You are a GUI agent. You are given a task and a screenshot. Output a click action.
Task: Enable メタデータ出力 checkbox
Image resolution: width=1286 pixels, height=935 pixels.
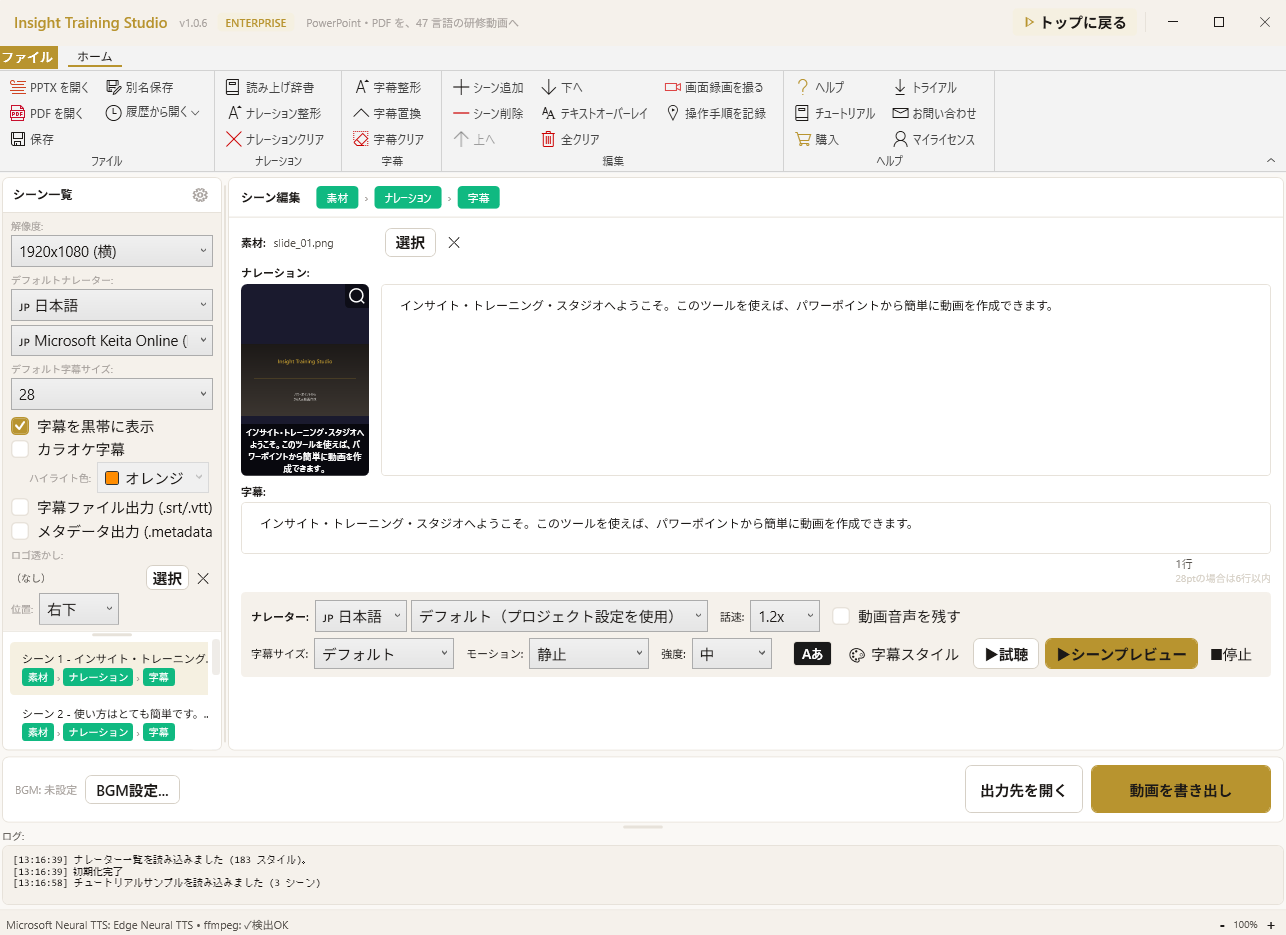(20, 531)
